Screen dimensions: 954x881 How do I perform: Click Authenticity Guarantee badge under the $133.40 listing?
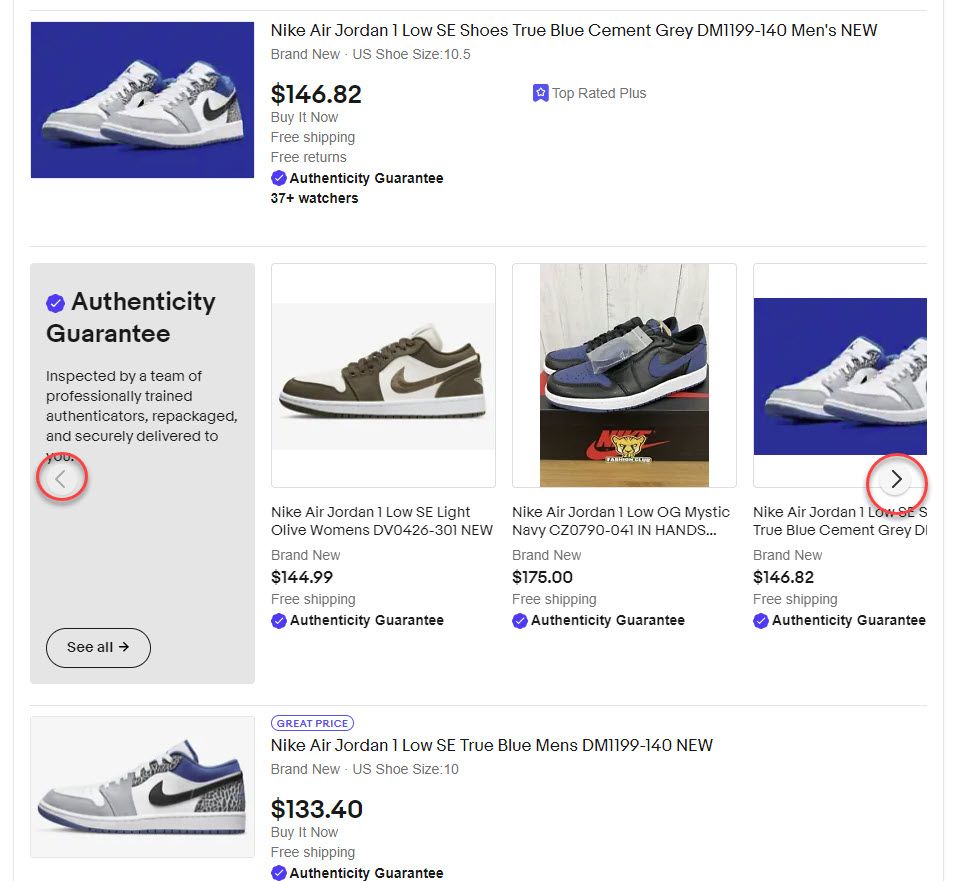tap(357, 872)
